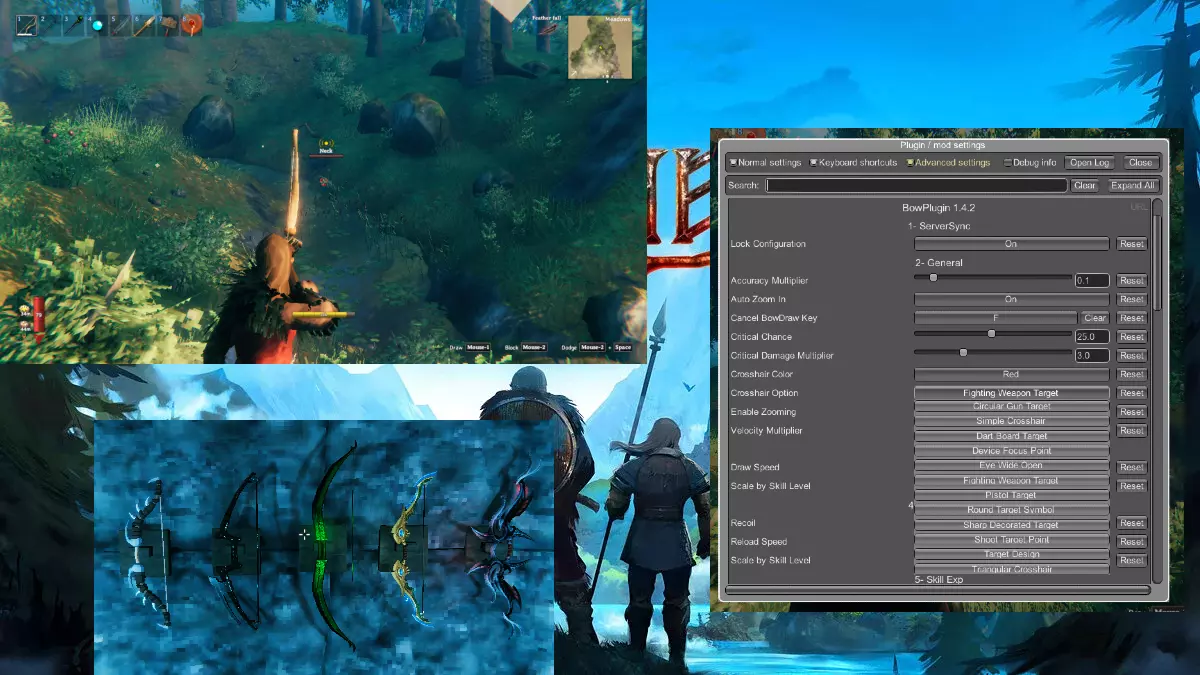This screenshot has width=1200, height=675.
Task: Select the blue orb in hotbar slot 4
Action: click(97, 24)
